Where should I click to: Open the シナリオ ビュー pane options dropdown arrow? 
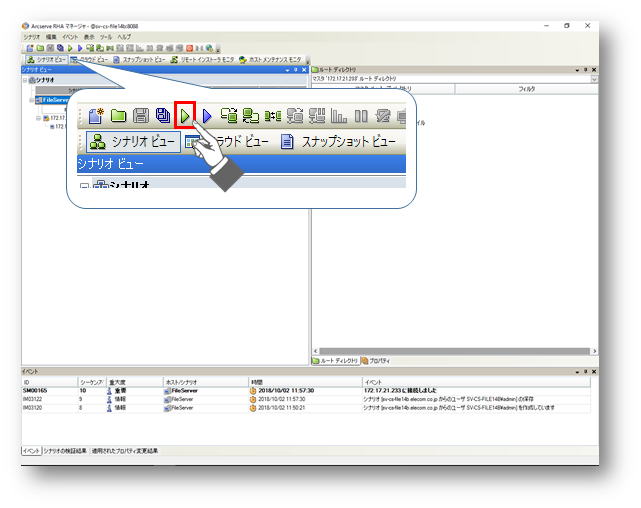(287, 70)
